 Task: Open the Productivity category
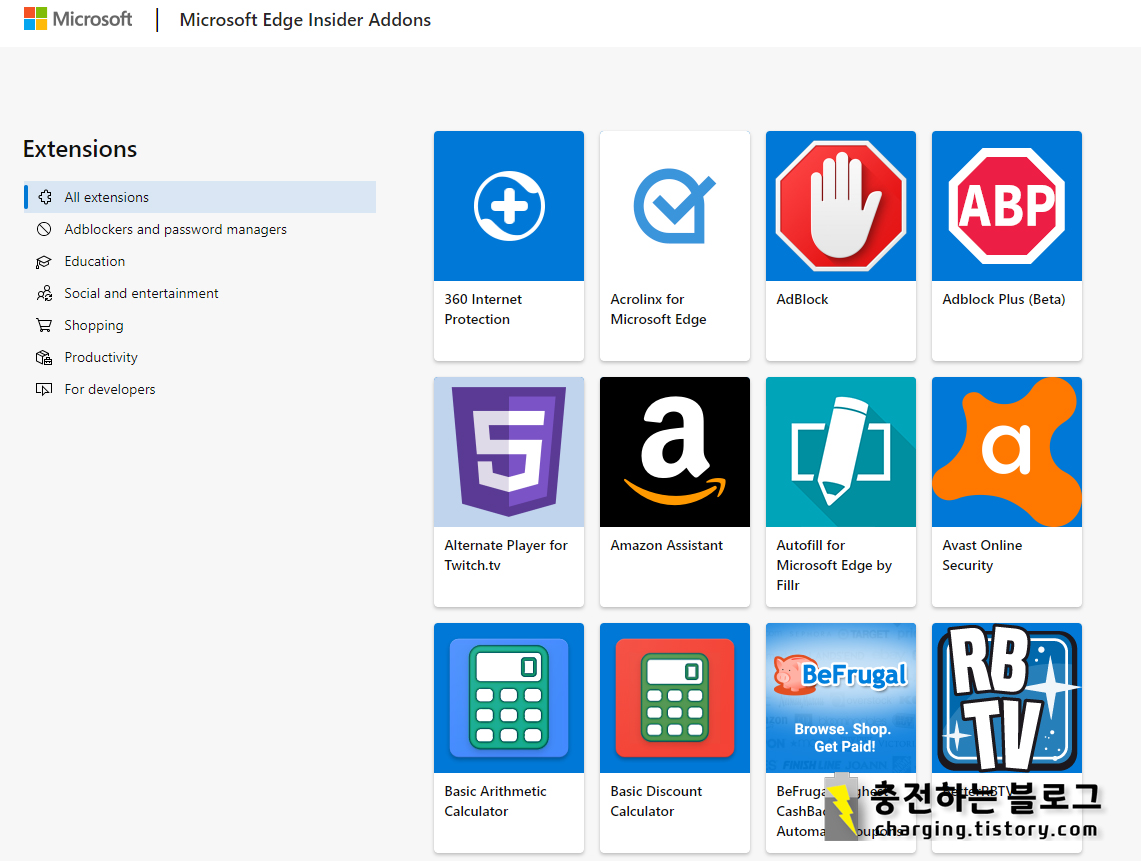(x=101, y=357)
